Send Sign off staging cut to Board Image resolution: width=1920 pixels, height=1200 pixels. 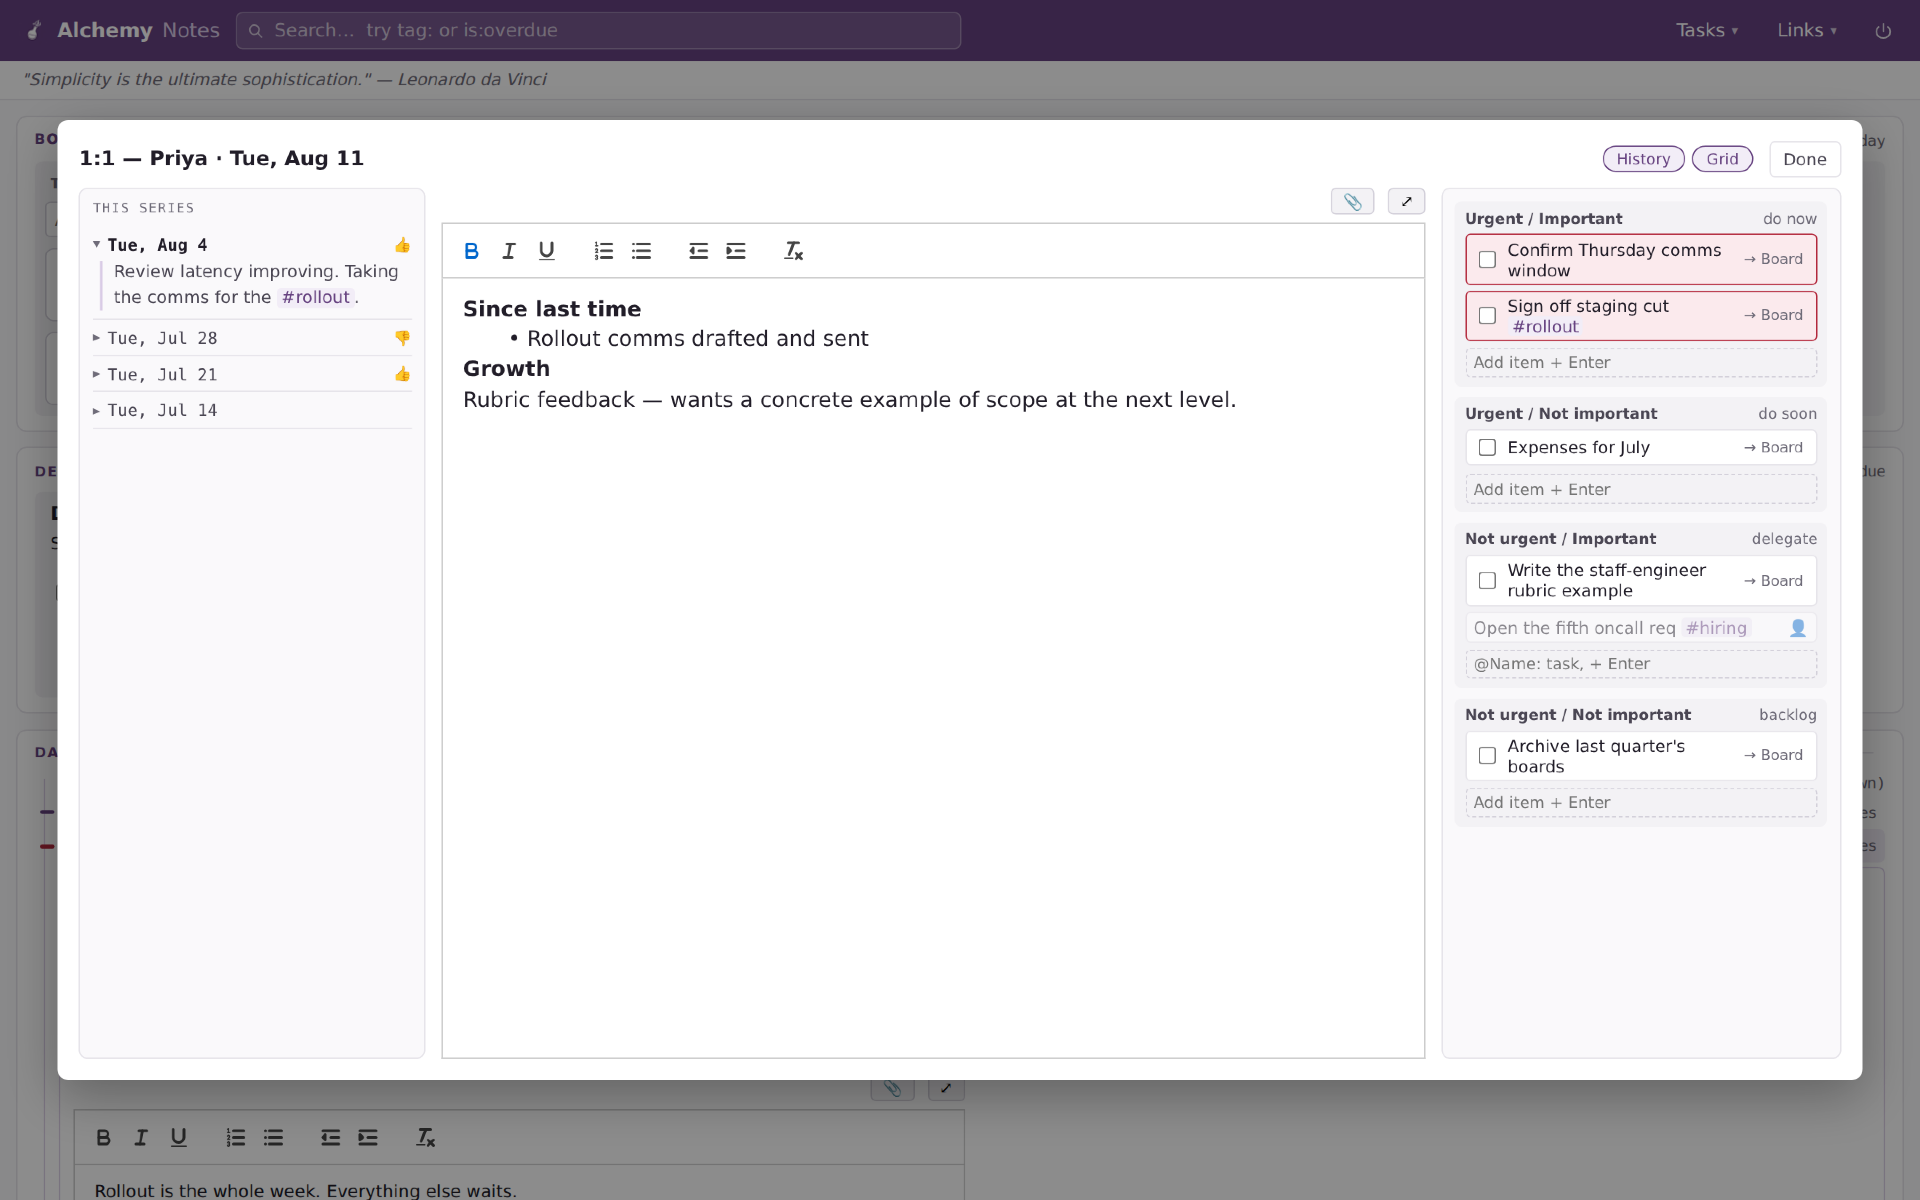pyautogui.click(x=1773, y=315)
